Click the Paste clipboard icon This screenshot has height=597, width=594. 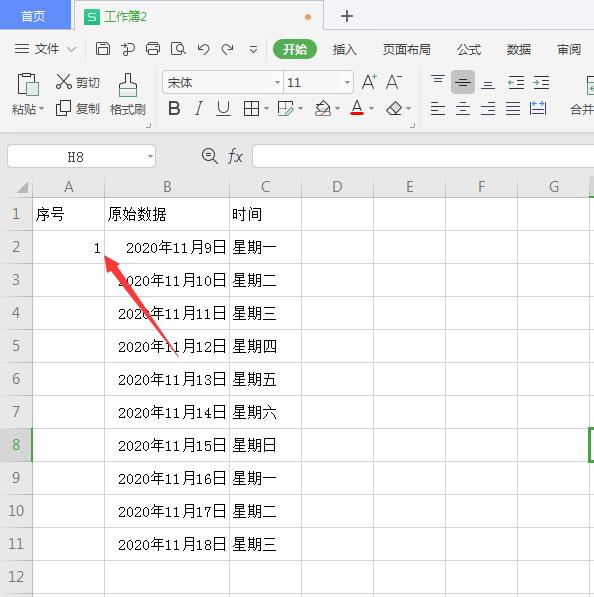(x=28, y=84)
